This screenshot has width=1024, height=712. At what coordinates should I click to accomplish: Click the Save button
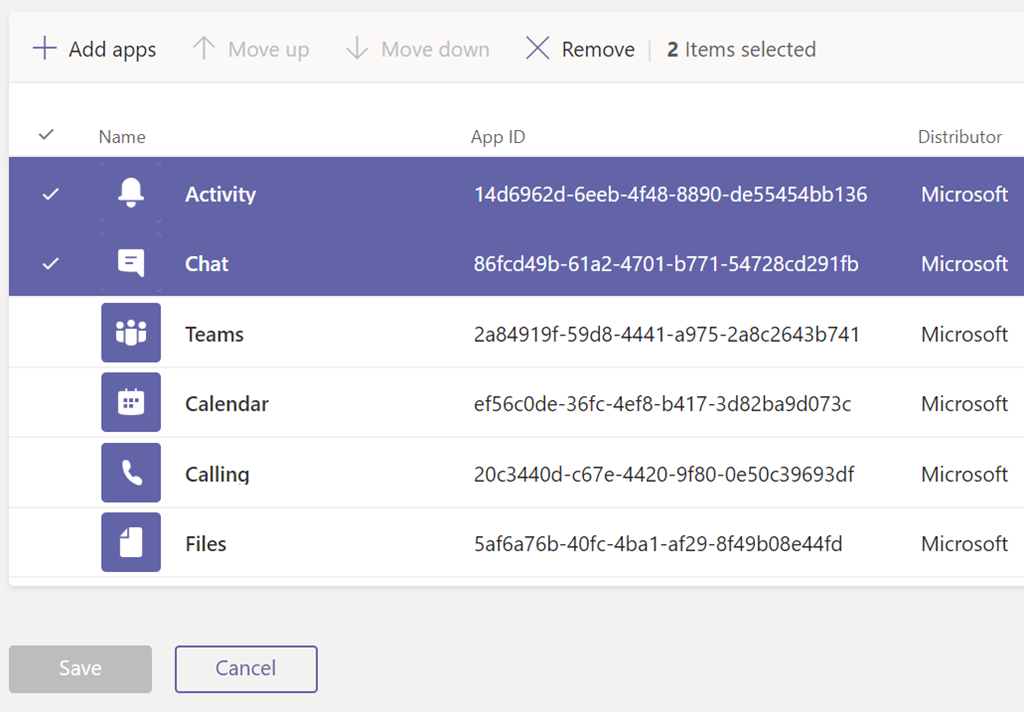pyautogui.click(x=80, y=668)
